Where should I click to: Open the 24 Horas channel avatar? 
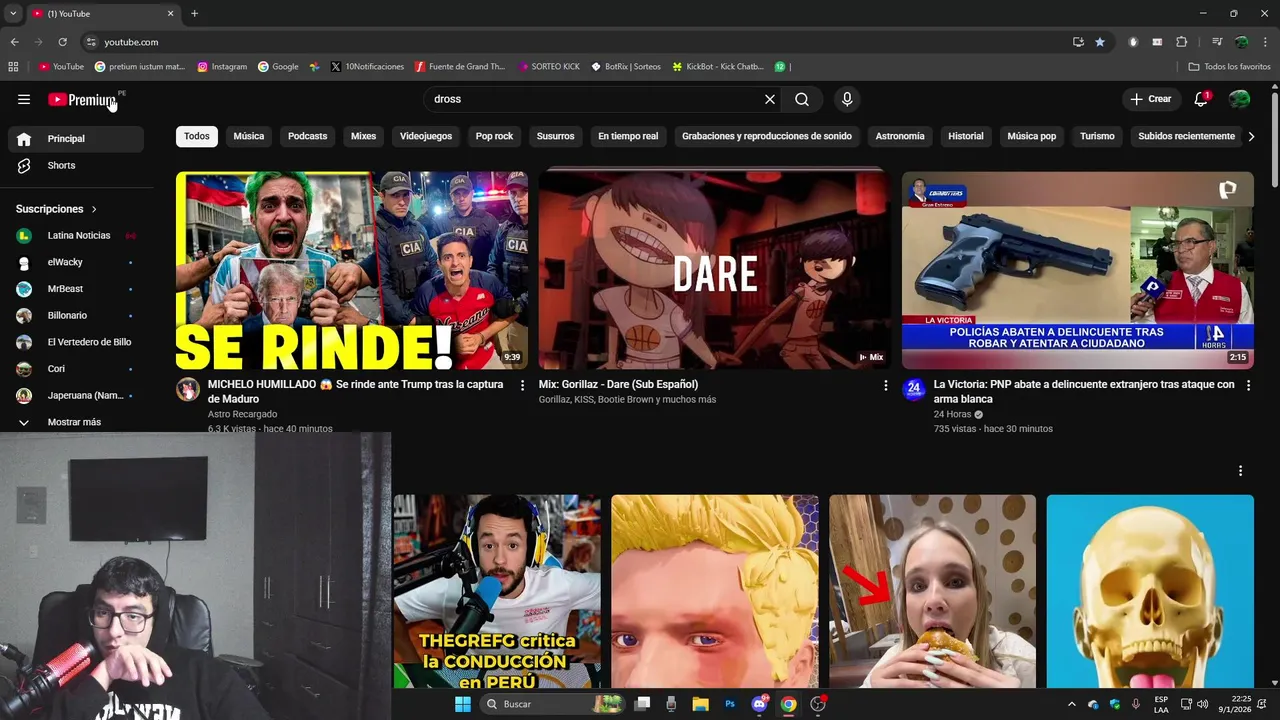click(913, 389)
